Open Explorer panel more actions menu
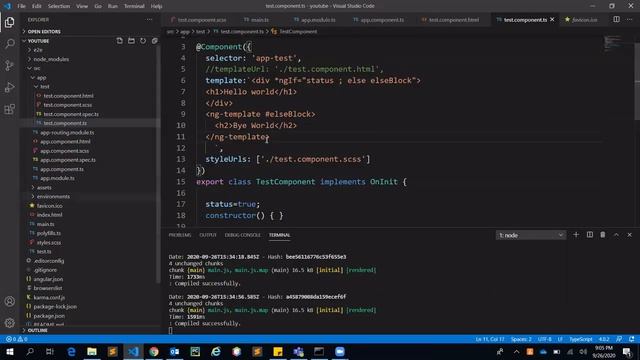This screenshot has height=360, width=640. [x=149, y=20]
